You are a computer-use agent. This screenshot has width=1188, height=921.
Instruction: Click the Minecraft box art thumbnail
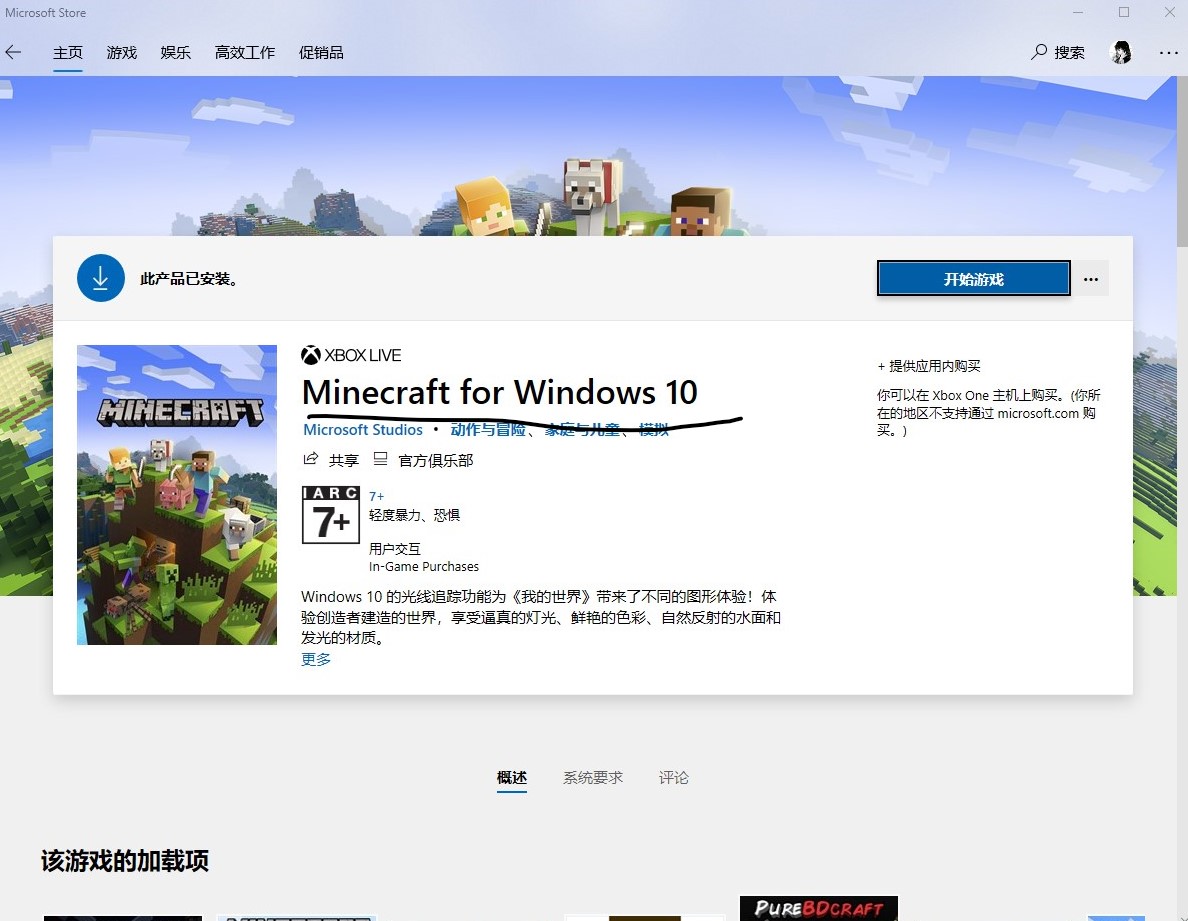(177, 495)
